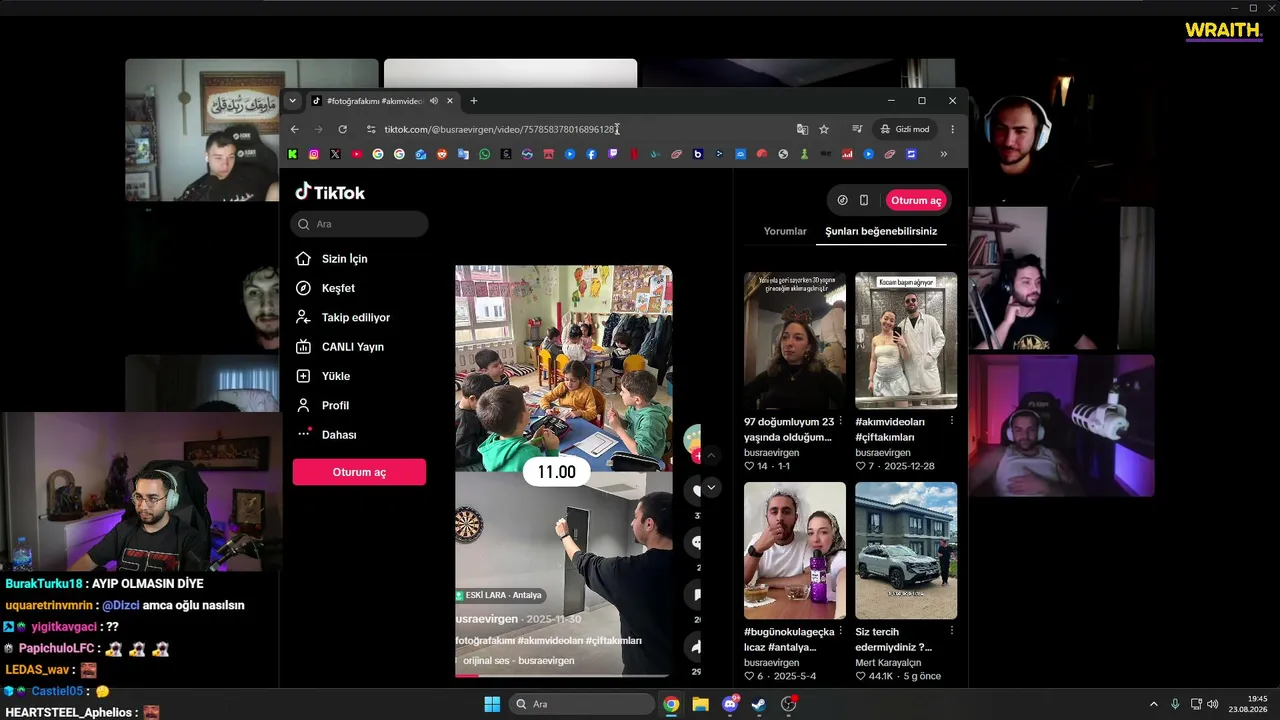Viewport: 1280px width, 720px height.
Task: Click the site information icon in address bar
Action: coord(372,129)
